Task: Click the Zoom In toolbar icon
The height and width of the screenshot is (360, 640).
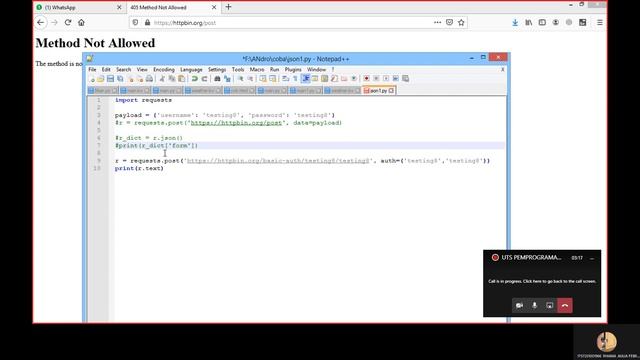Action: [x=240, y=78]
